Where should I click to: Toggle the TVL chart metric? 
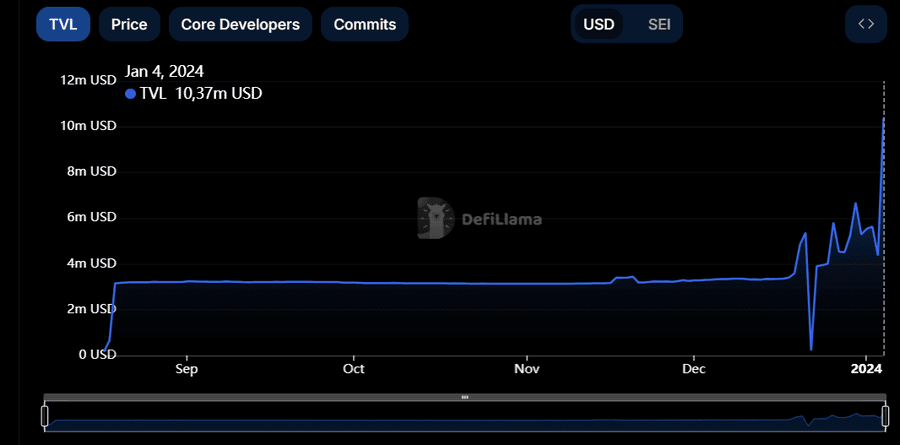[x=63, y=24]
